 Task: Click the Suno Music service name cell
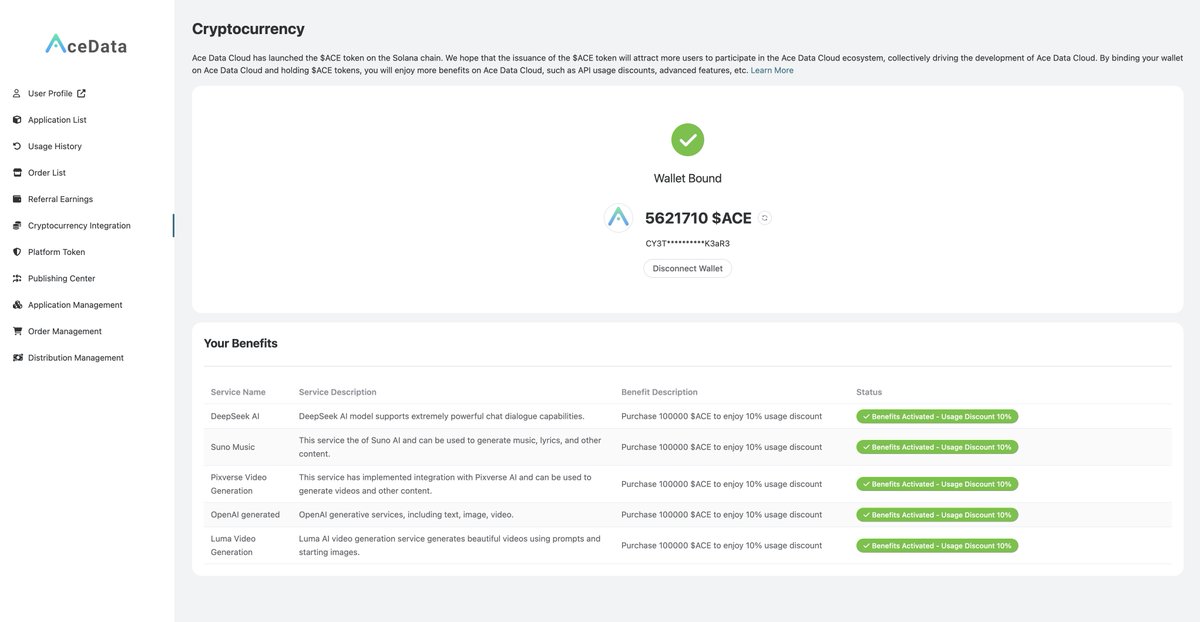tap(233, 447)
